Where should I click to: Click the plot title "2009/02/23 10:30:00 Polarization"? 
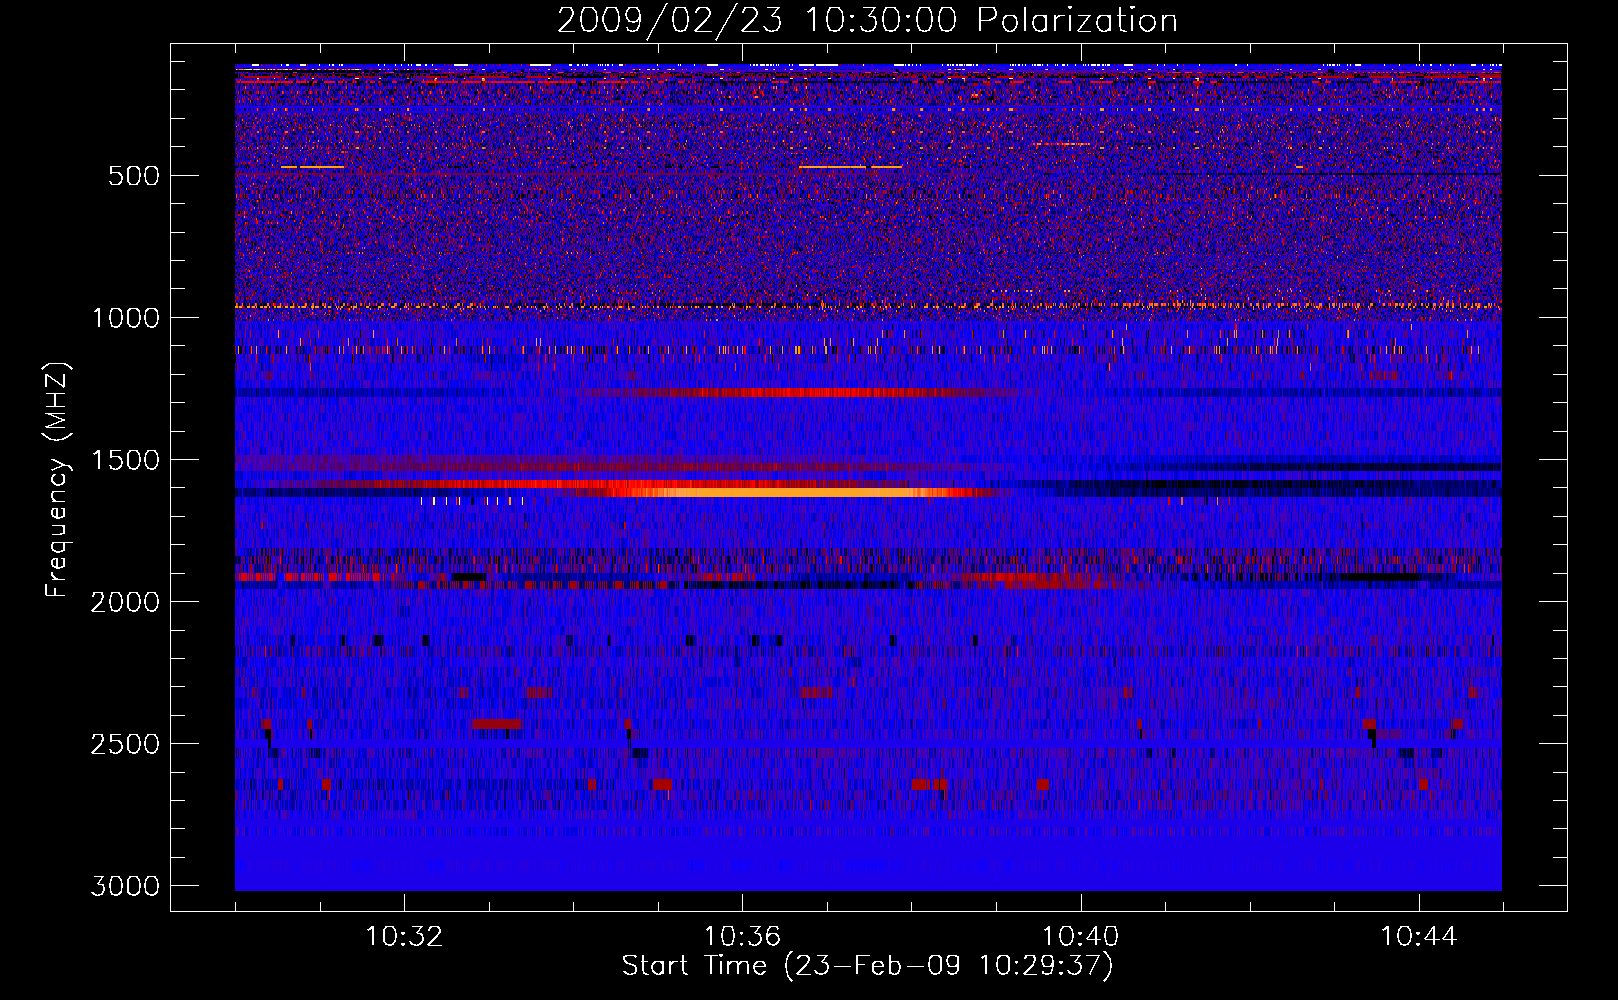pos(867,20)
